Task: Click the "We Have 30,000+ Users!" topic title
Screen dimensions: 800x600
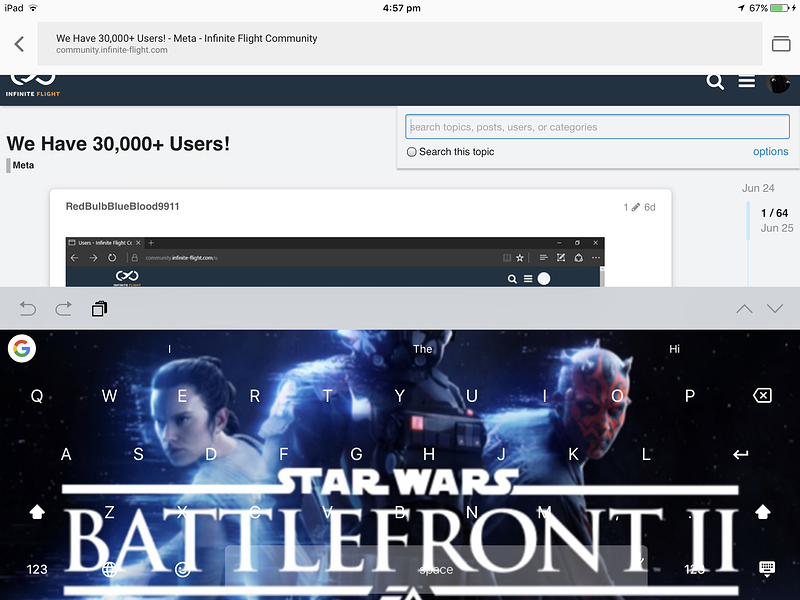Action: [x=118, y=144]
